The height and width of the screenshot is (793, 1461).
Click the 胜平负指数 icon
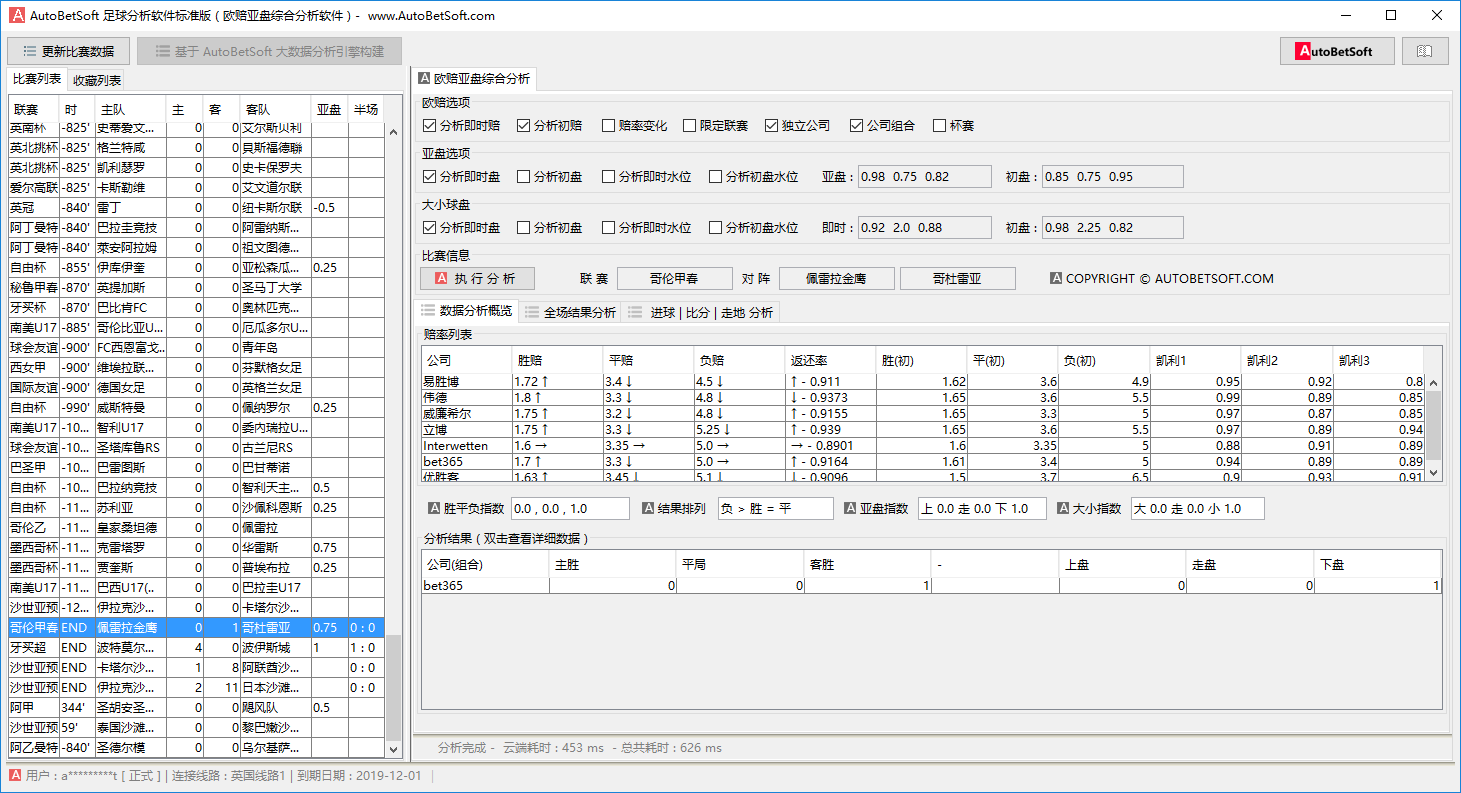[434, 509]
